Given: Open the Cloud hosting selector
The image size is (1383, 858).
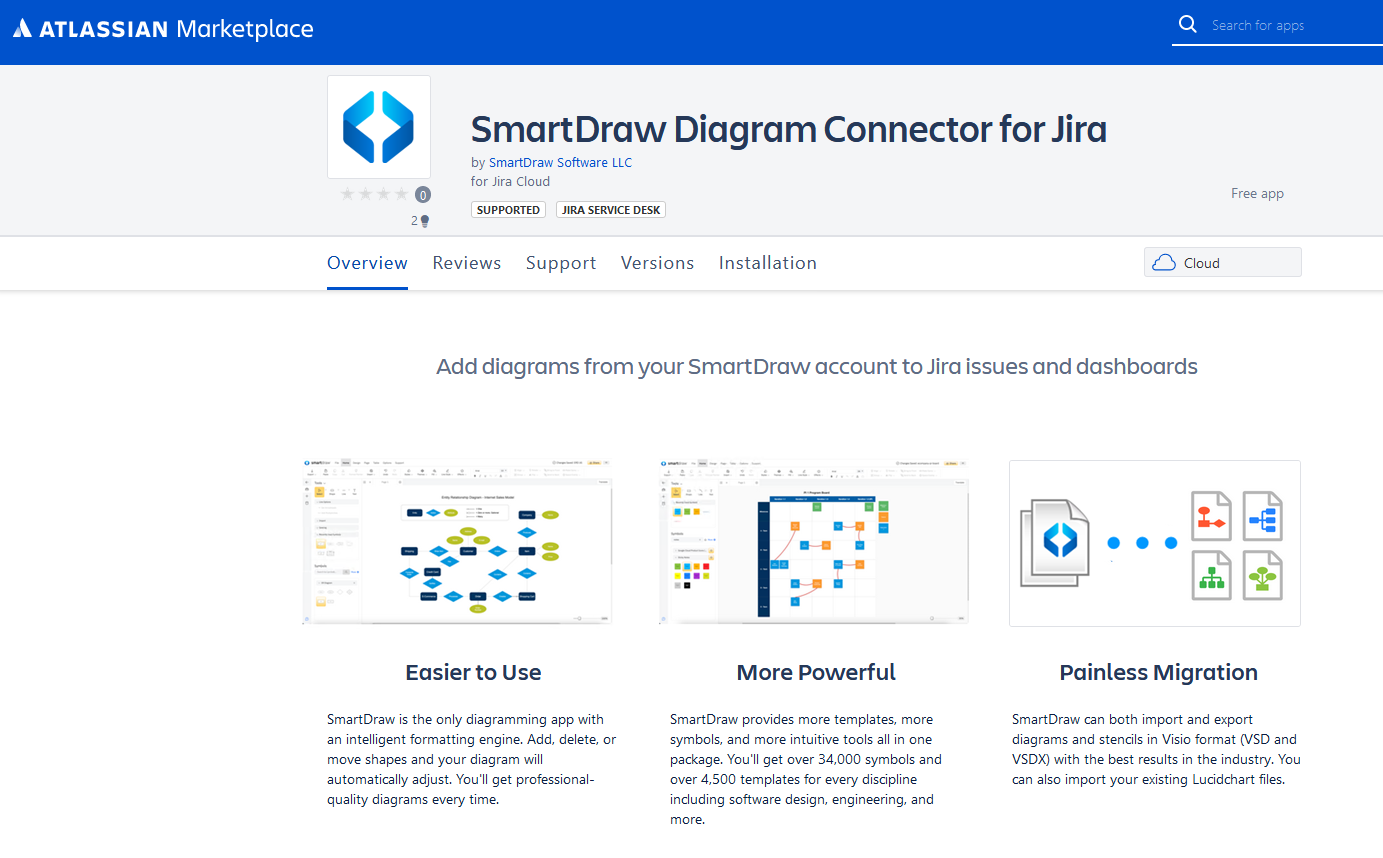Looking at the screenshot, I should click(x=1222, y=261).
